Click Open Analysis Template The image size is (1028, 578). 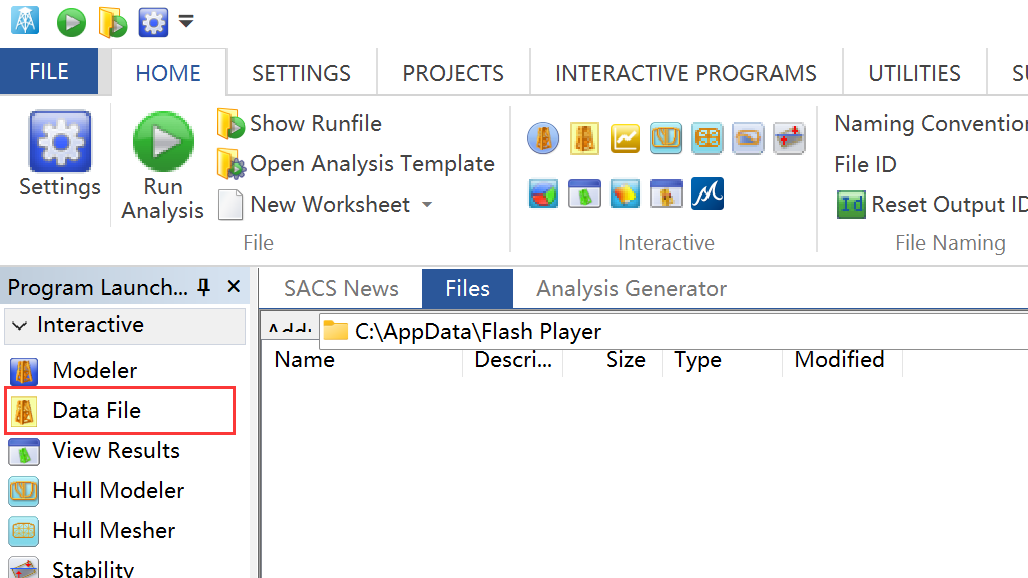click(371, 164)
